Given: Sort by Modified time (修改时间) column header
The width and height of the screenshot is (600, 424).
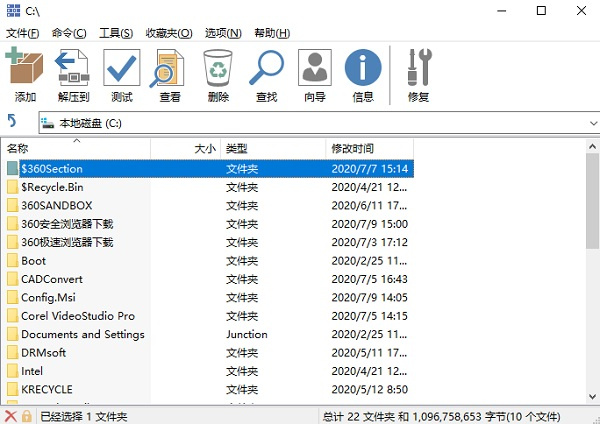Looking at the screenshot, I should (x=370, y=148).
